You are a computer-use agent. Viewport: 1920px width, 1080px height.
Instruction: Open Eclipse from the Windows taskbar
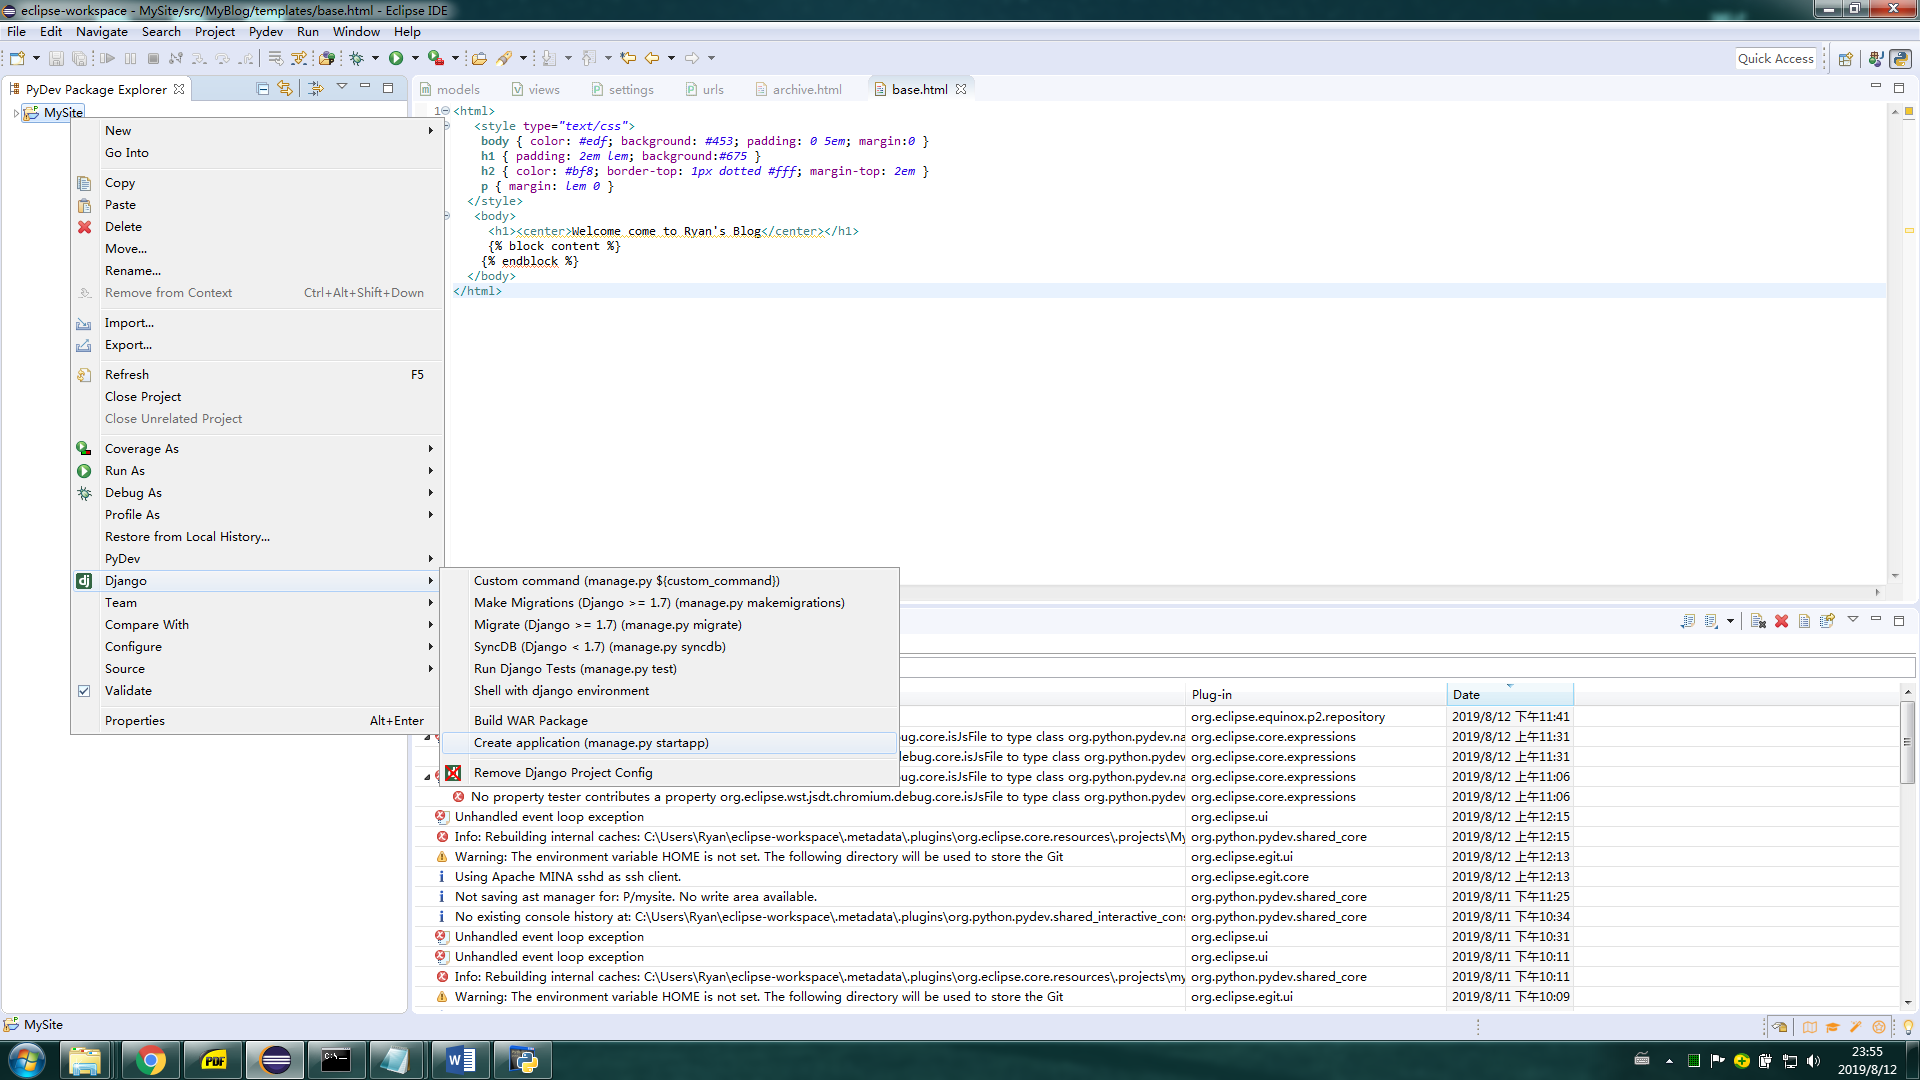point(275,1060)
